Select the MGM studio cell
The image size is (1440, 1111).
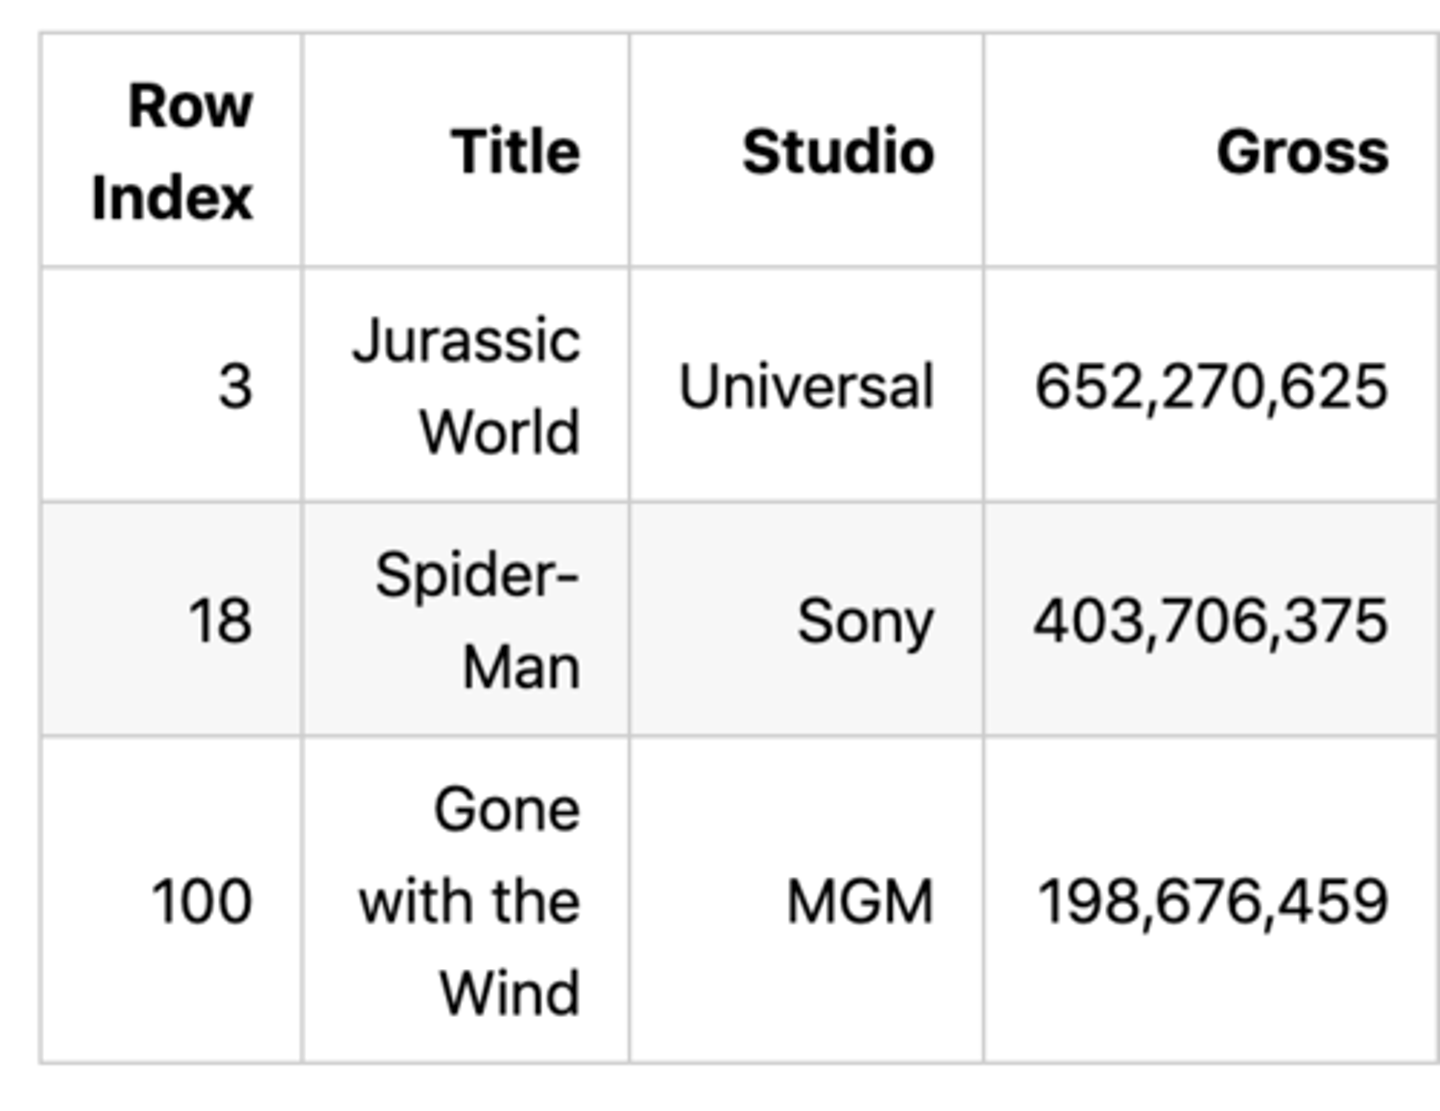click(860, 901)
